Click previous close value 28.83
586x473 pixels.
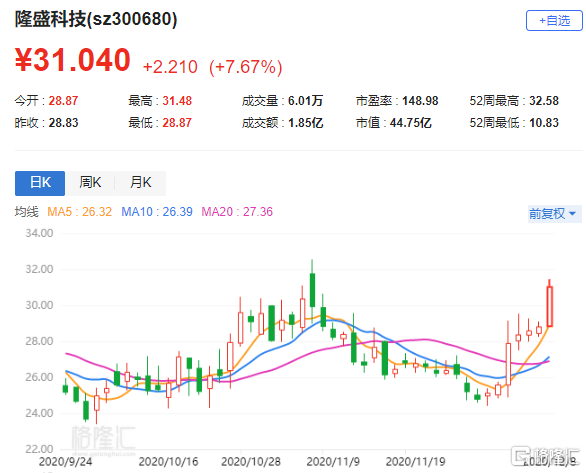coord(63,123)
